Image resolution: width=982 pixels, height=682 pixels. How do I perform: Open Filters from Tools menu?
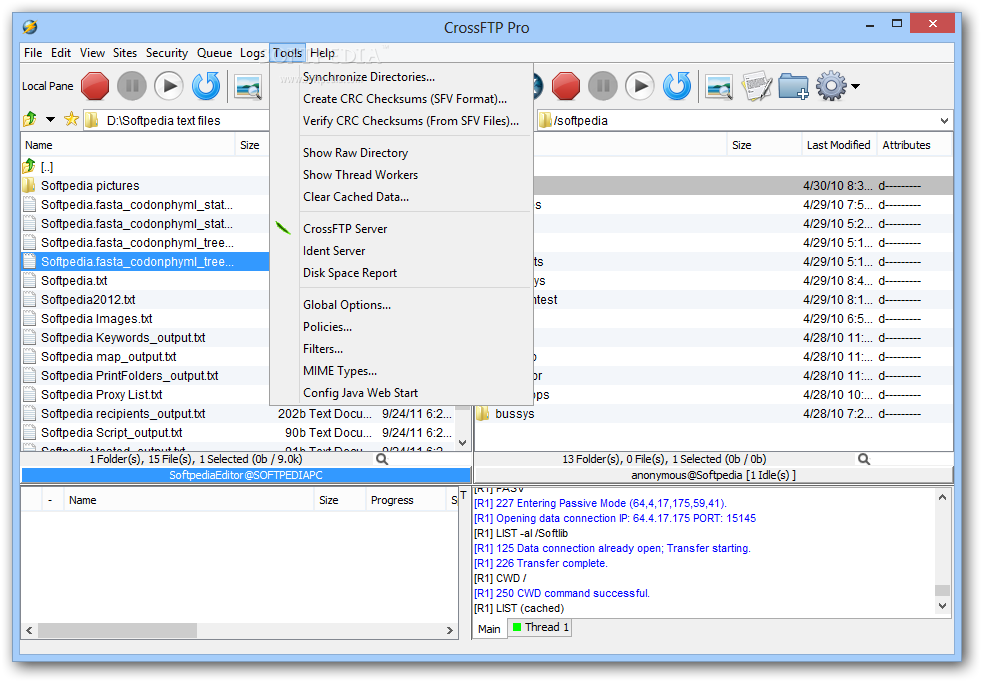tap(401, 349)
